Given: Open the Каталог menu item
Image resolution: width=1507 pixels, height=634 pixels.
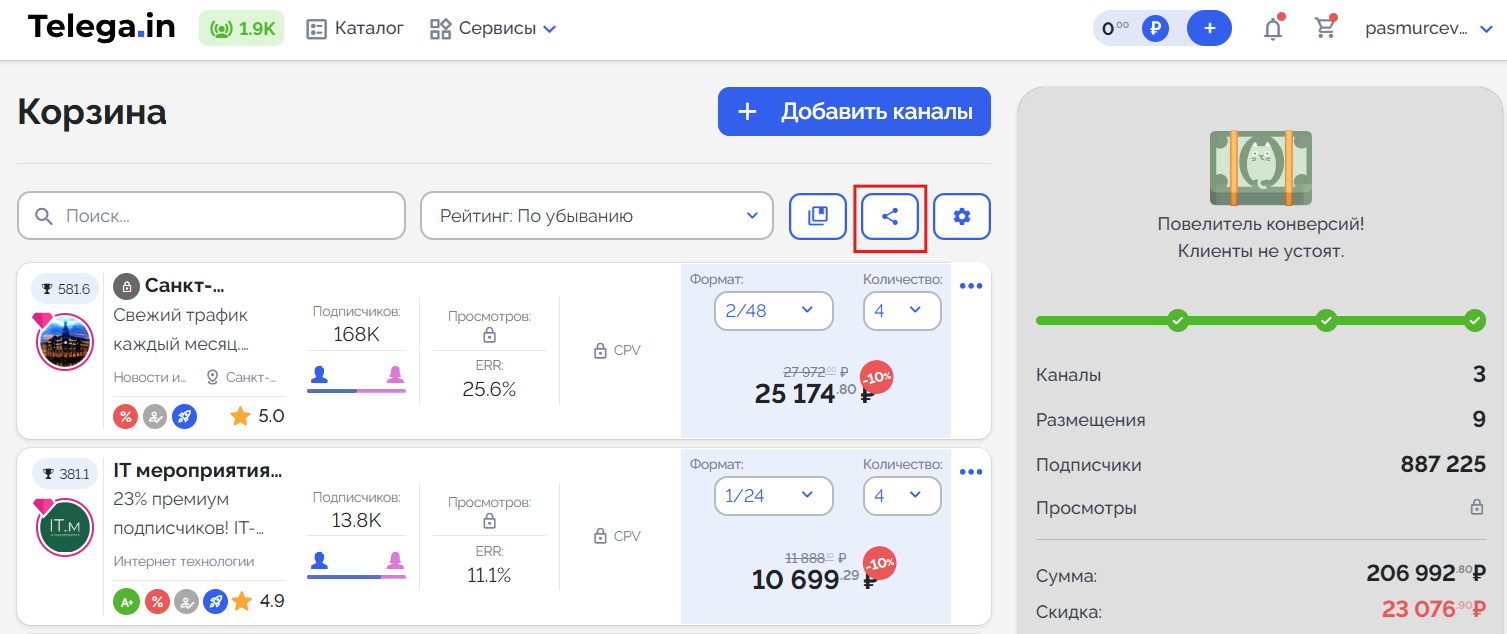Looking at the screenshot, I should [355, 29].
